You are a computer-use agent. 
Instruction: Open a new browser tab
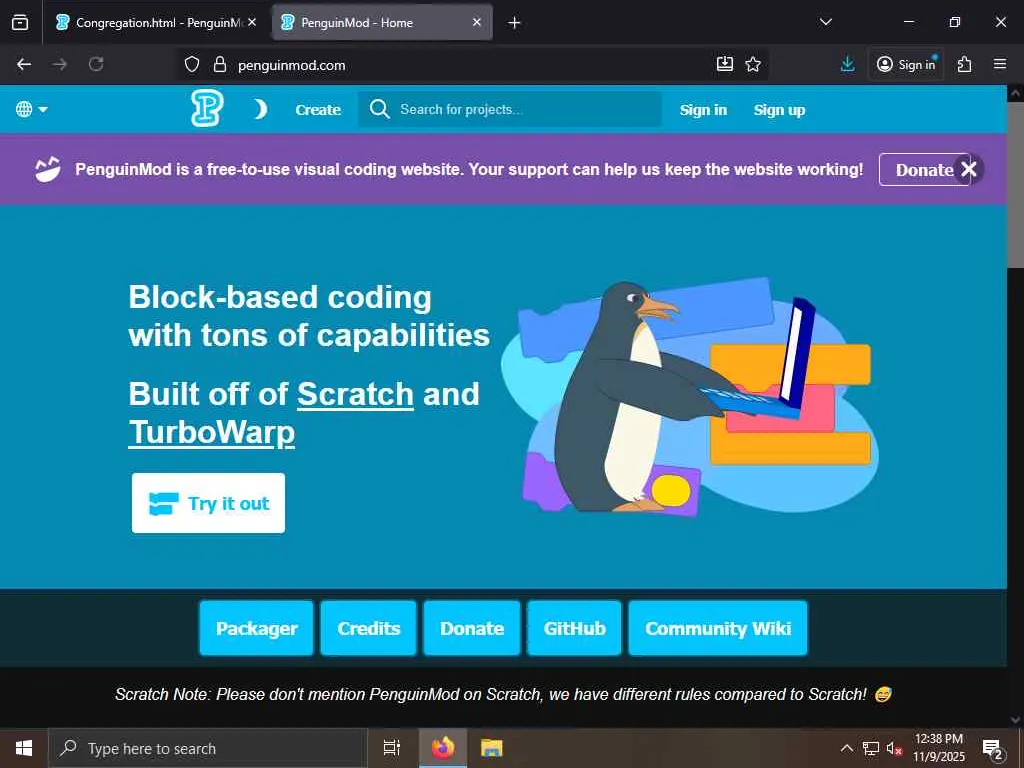515,23
